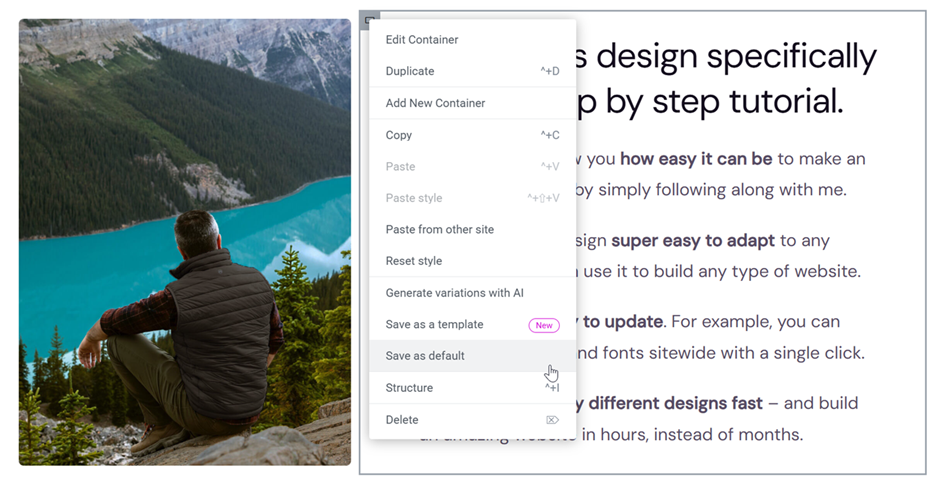The height and width of the screenshot is (496, 951).
Task: Click the bold text 'how easy it can be'
Action: click(x=696, y=159)
